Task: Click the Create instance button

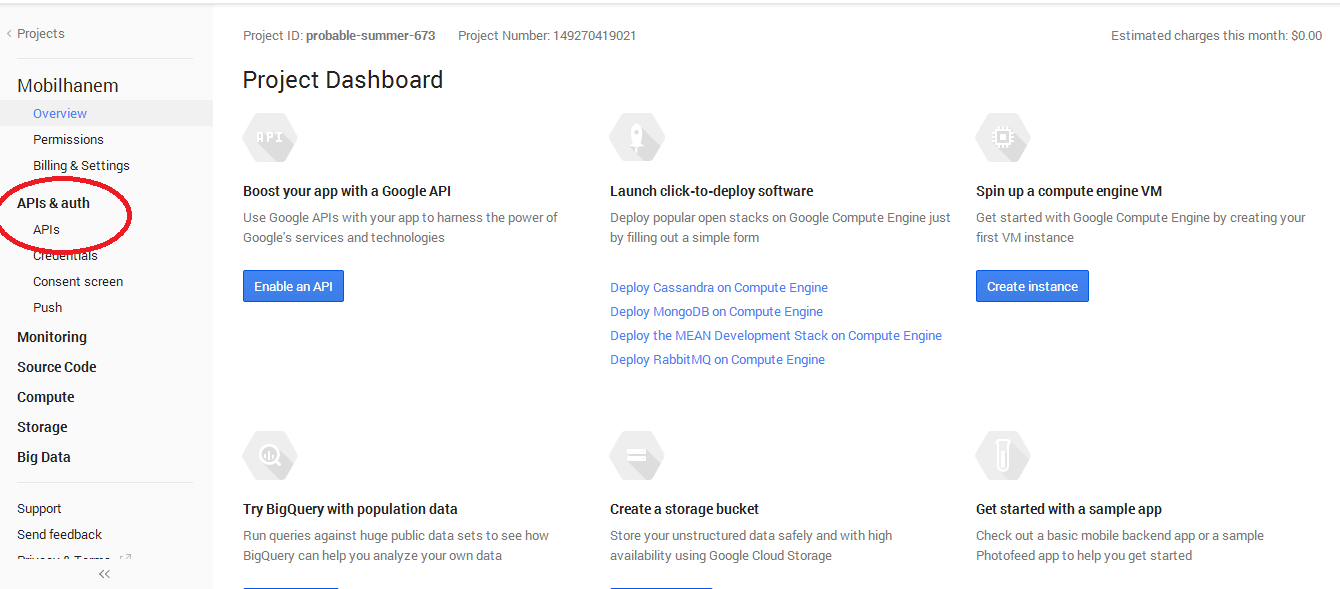Action: click(1032, 286)
